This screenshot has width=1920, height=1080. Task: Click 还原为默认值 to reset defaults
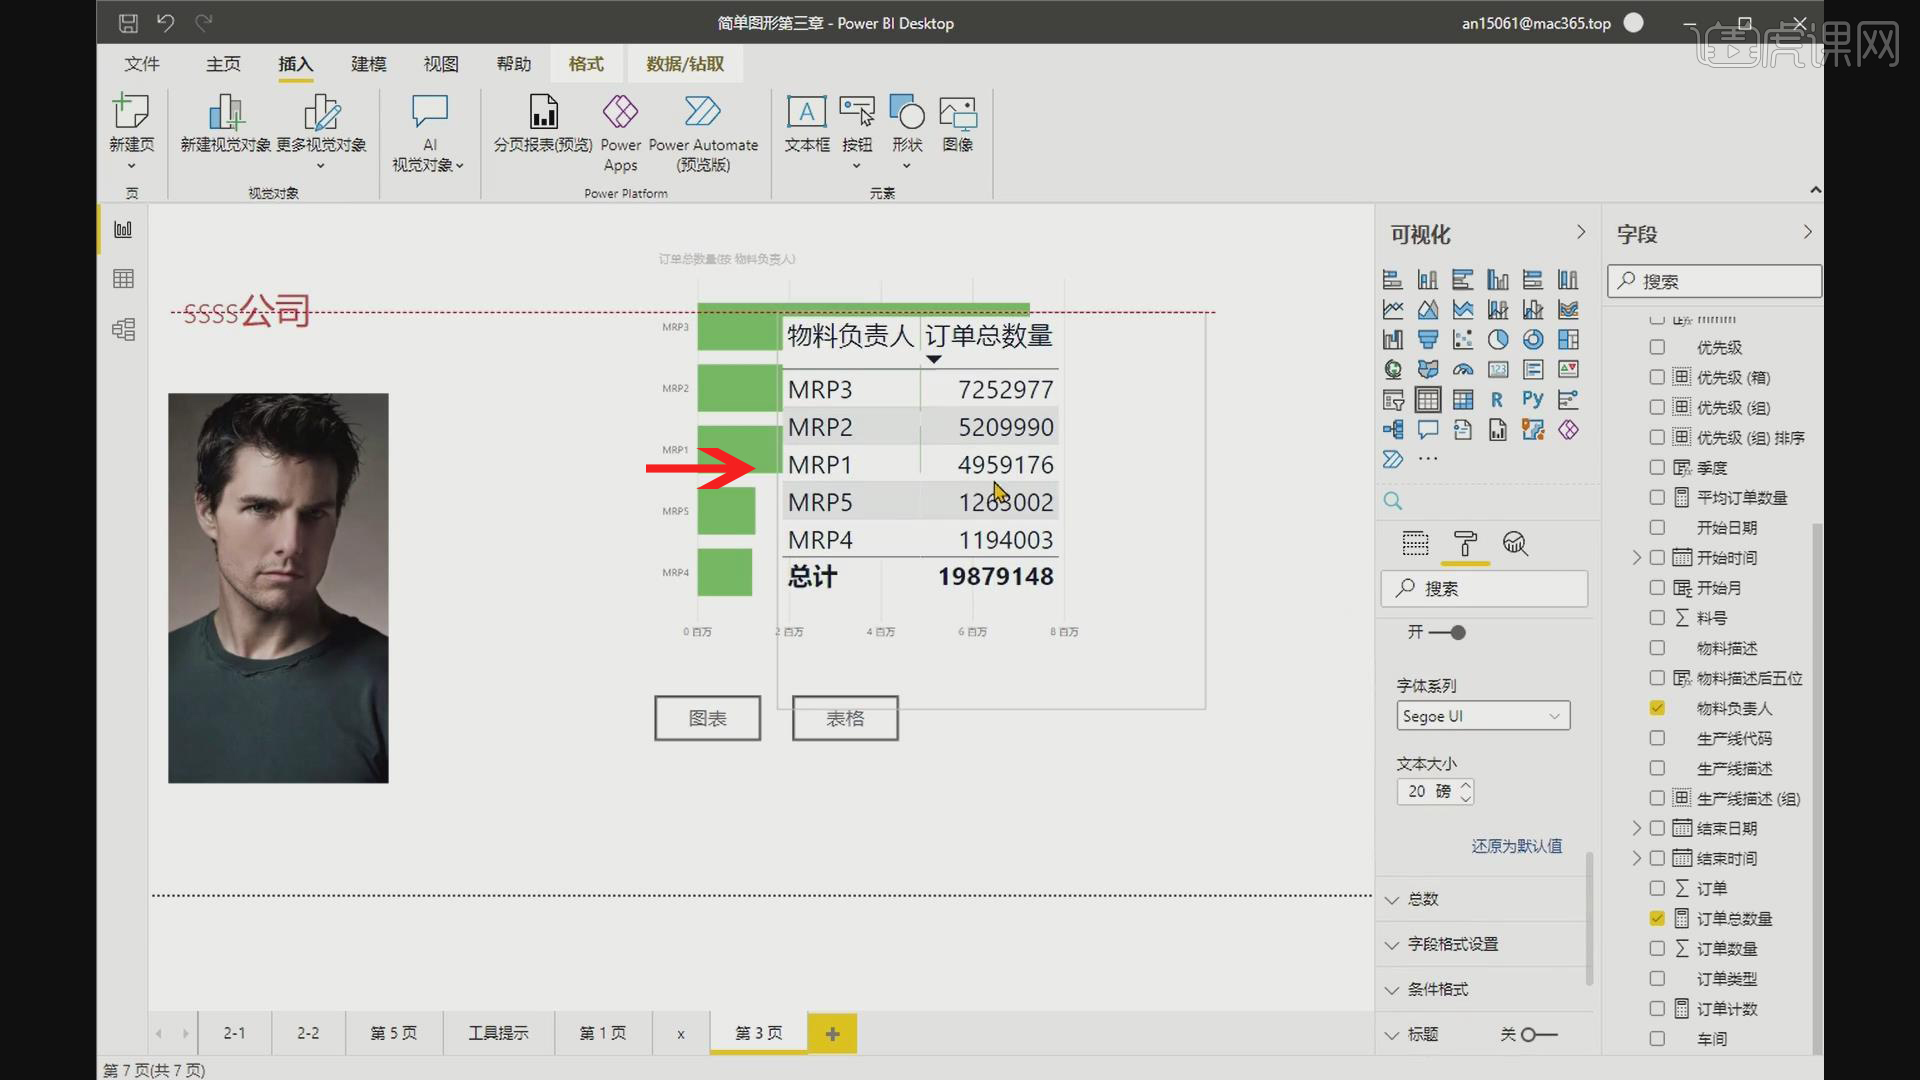coord(1517,845)
